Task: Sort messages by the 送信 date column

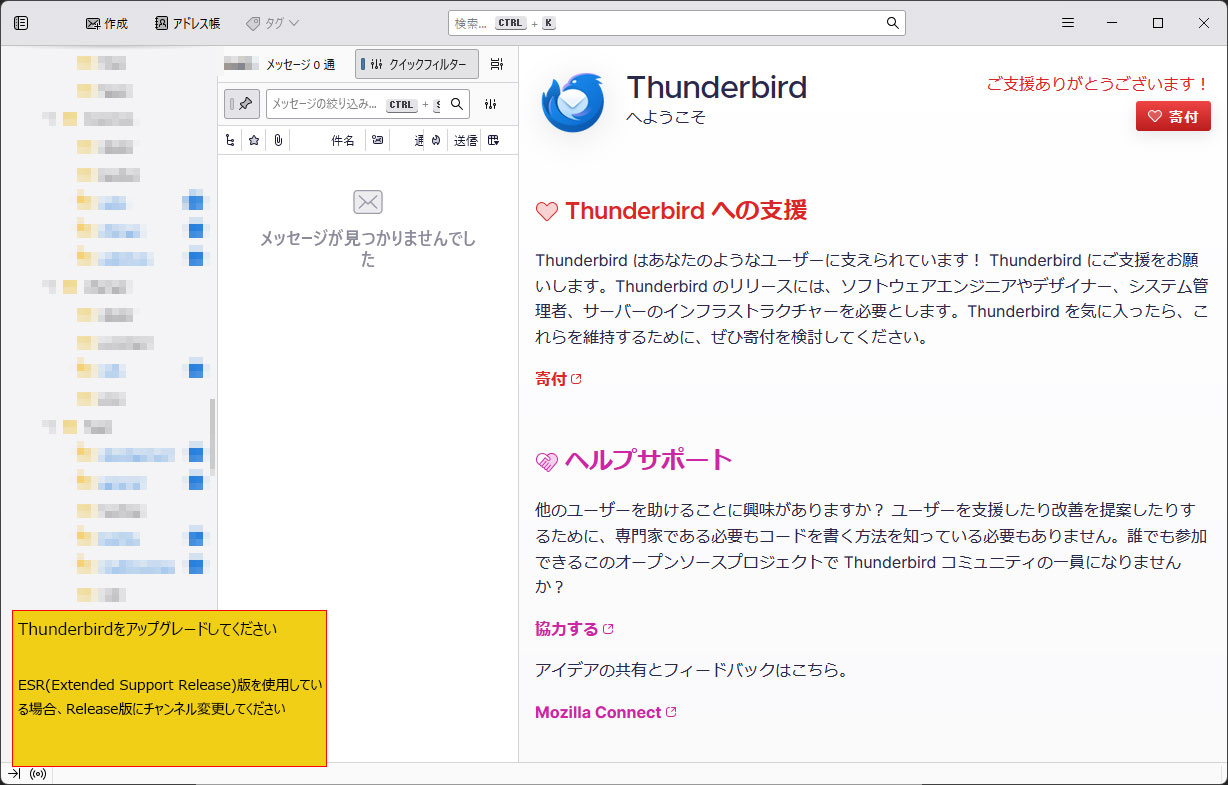Action: pos(466,141)
